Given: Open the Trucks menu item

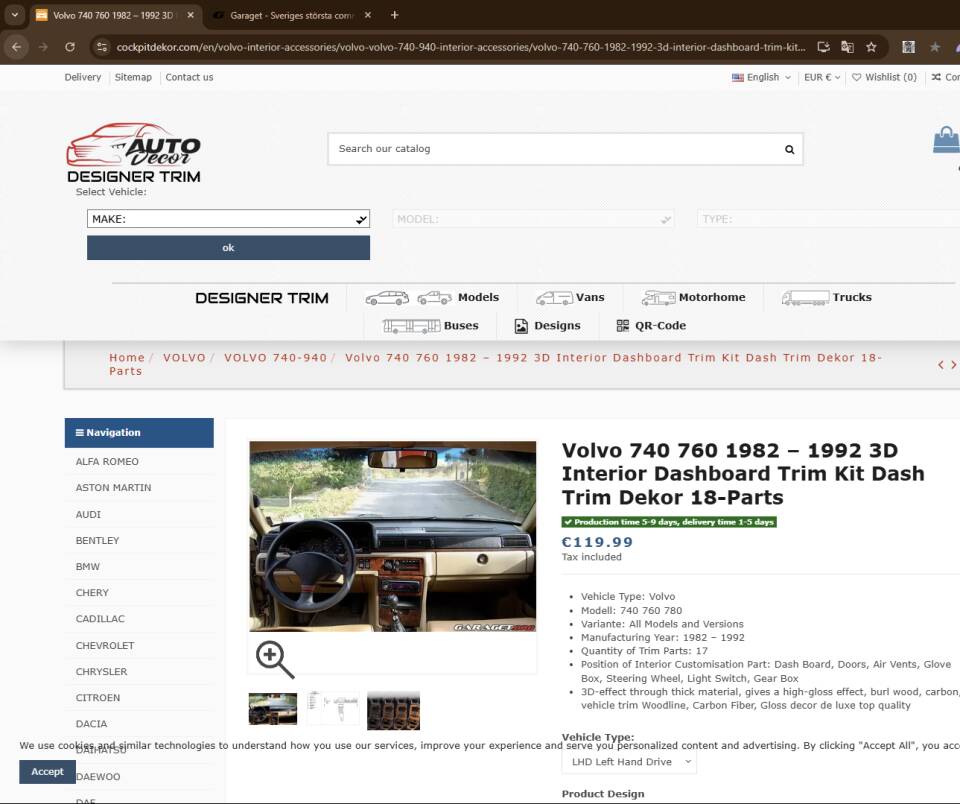Looking at the screenshot, I should click(x=827, y=298).
